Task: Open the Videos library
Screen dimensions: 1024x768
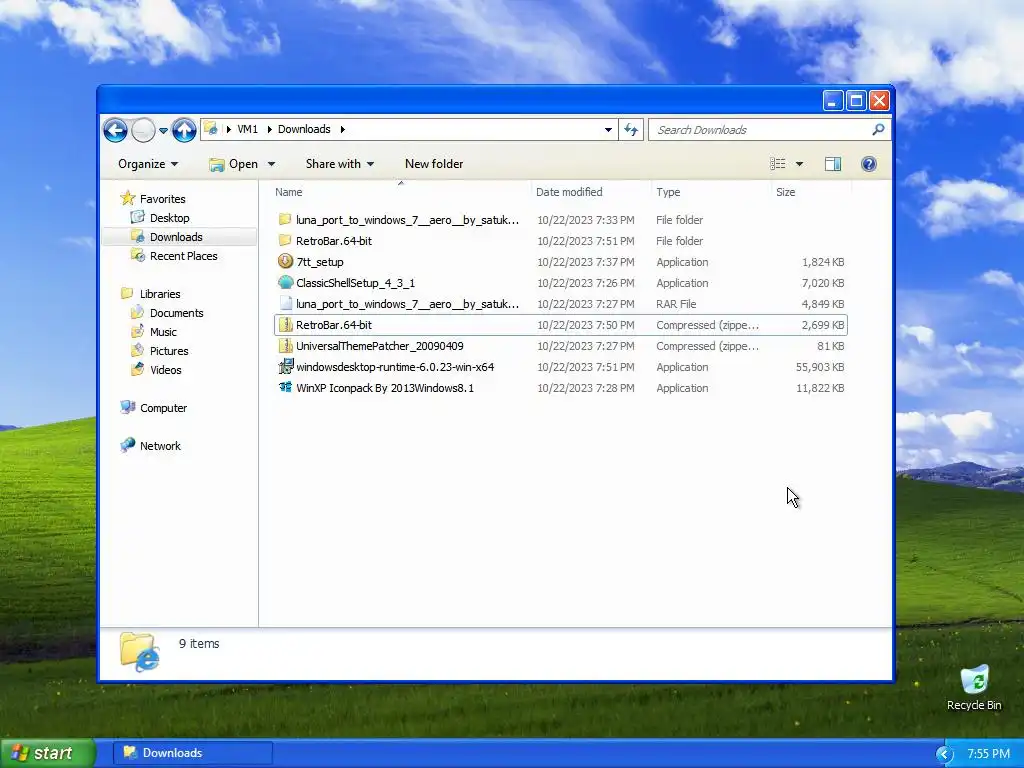Action: pos(166,370)
